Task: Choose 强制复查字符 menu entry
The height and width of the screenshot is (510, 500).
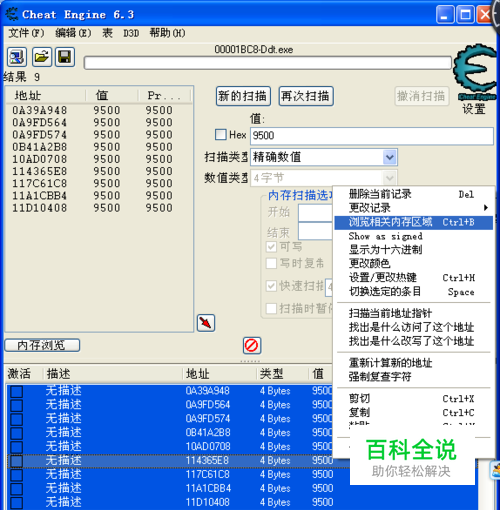Action: [x=413, y=377]
